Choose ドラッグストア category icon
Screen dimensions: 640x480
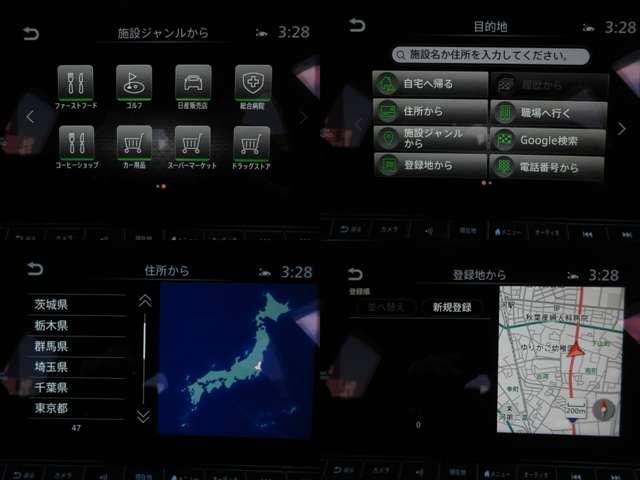coord(251,143)
